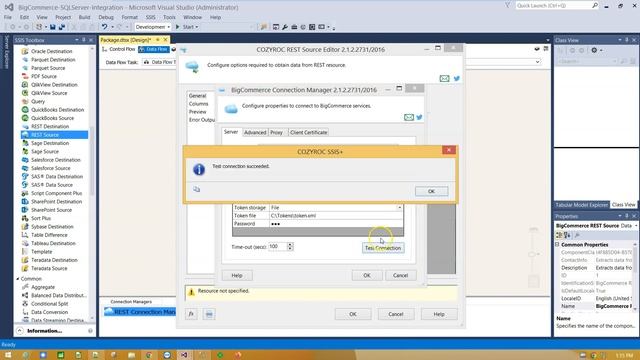This screenshot has height=360, width=640.
Task: Open Help in the BigCommerce Connection Manager
Action: coord(237,276)
